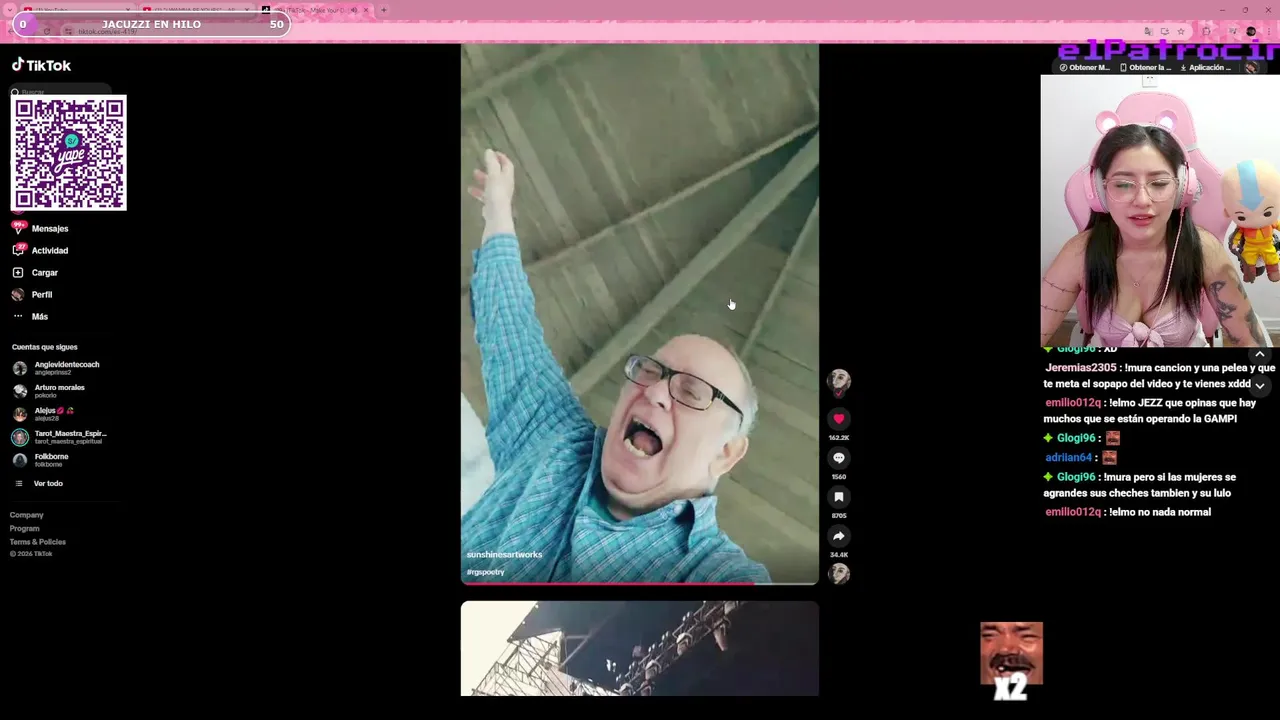Viewport: 1280px width, 720px height.
Task: Like the video with the heart icon
Action: pos(839,419)
